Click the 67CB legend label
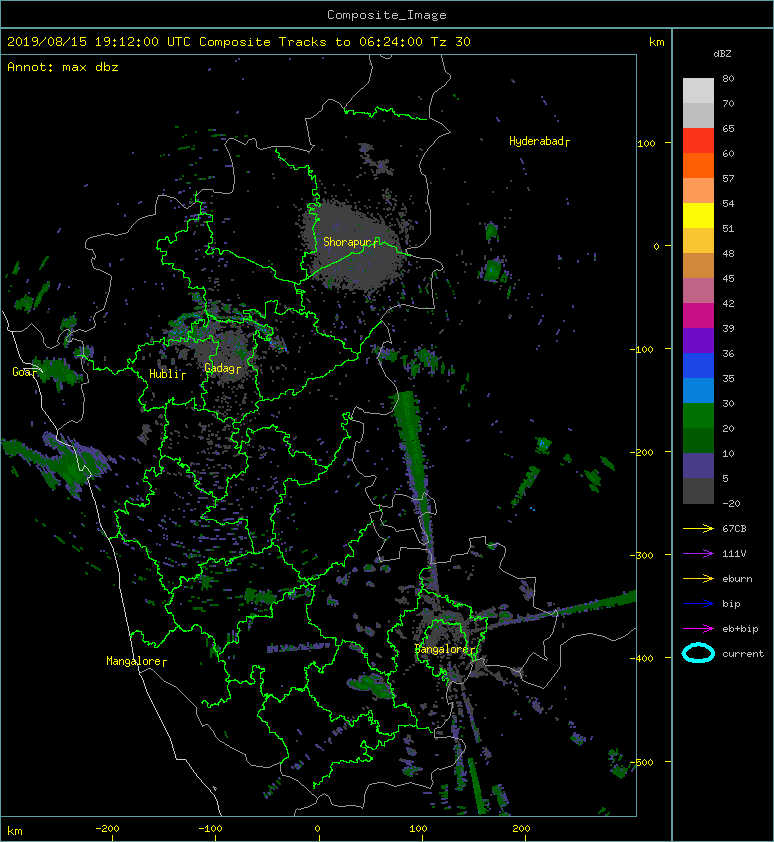The width and height of the screenshot is (774, 842). point(734,528)
